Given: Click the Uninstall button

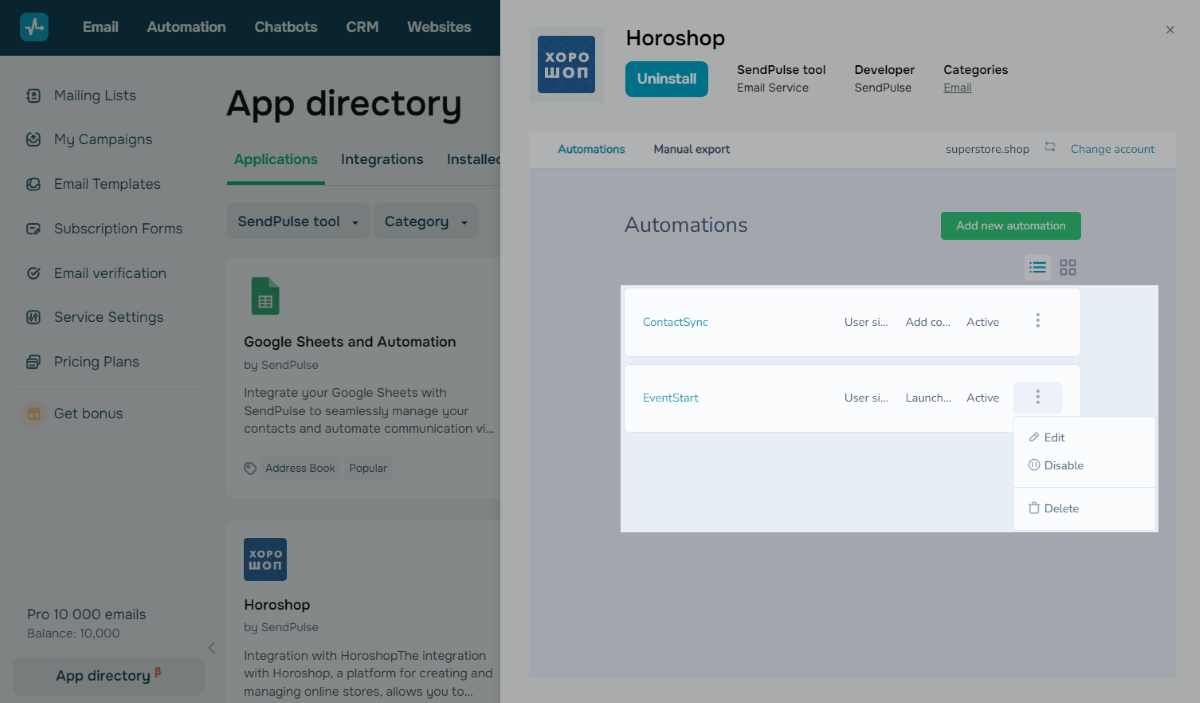Looking at the screenshot, I should [667, 79].
